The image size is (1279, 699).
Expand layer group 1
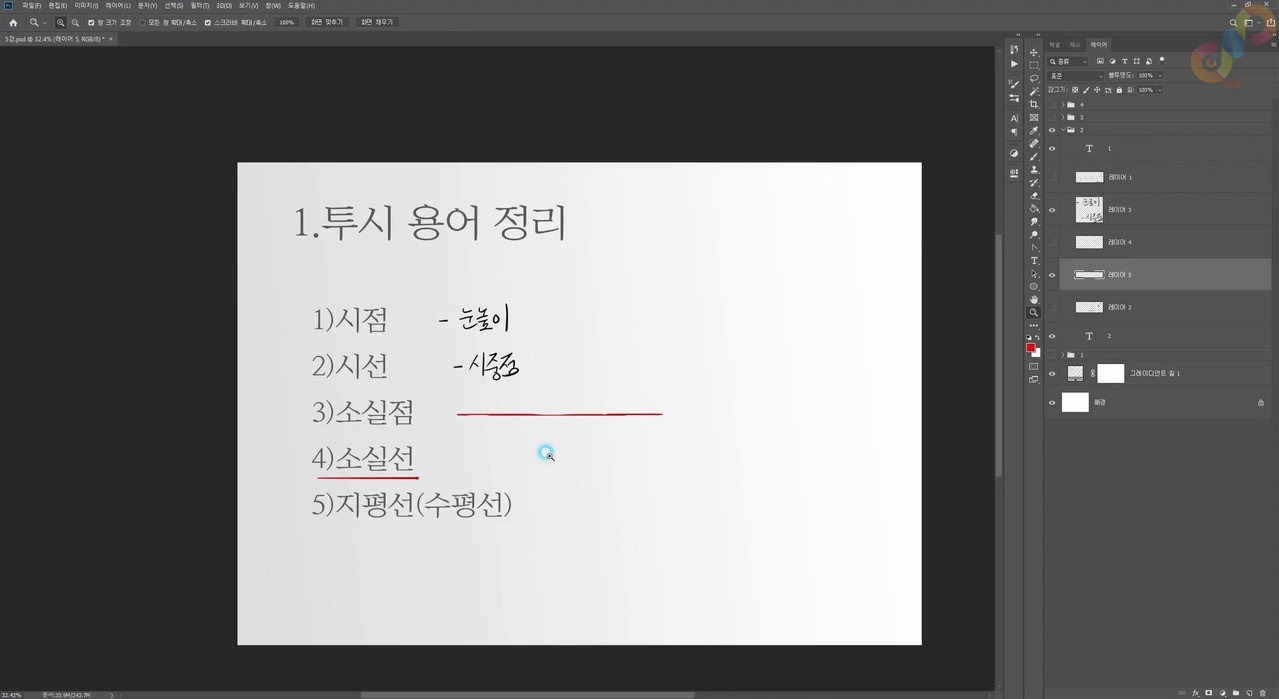pyautogui.click(x=1062, y=355)
